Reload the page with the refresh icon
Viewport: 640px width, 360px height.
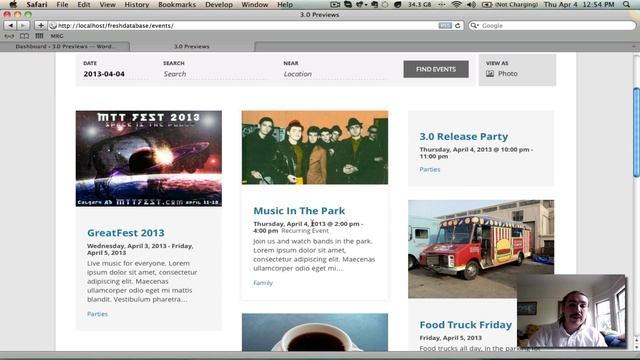point(458,25)
